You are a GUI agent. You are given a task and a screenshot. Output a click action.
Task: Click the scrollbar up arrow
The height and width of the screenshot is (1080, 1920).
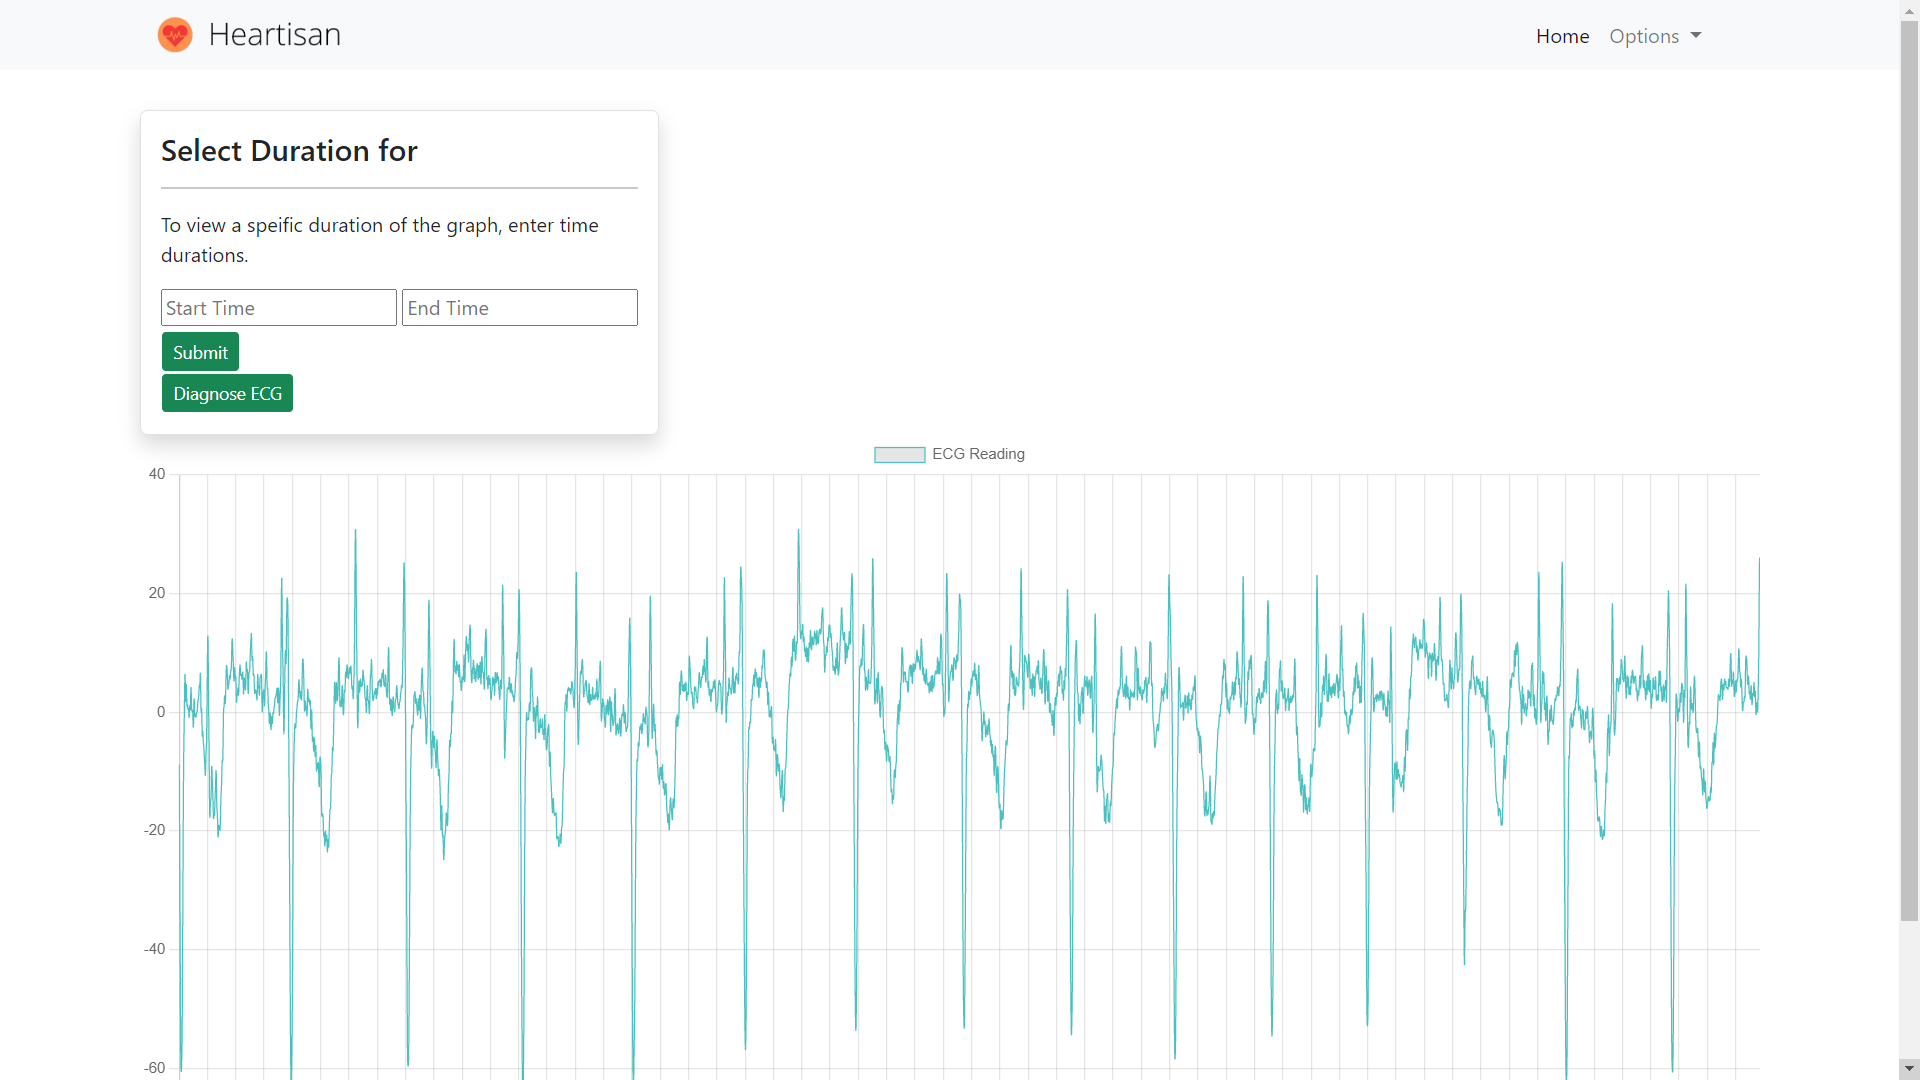1909,9
